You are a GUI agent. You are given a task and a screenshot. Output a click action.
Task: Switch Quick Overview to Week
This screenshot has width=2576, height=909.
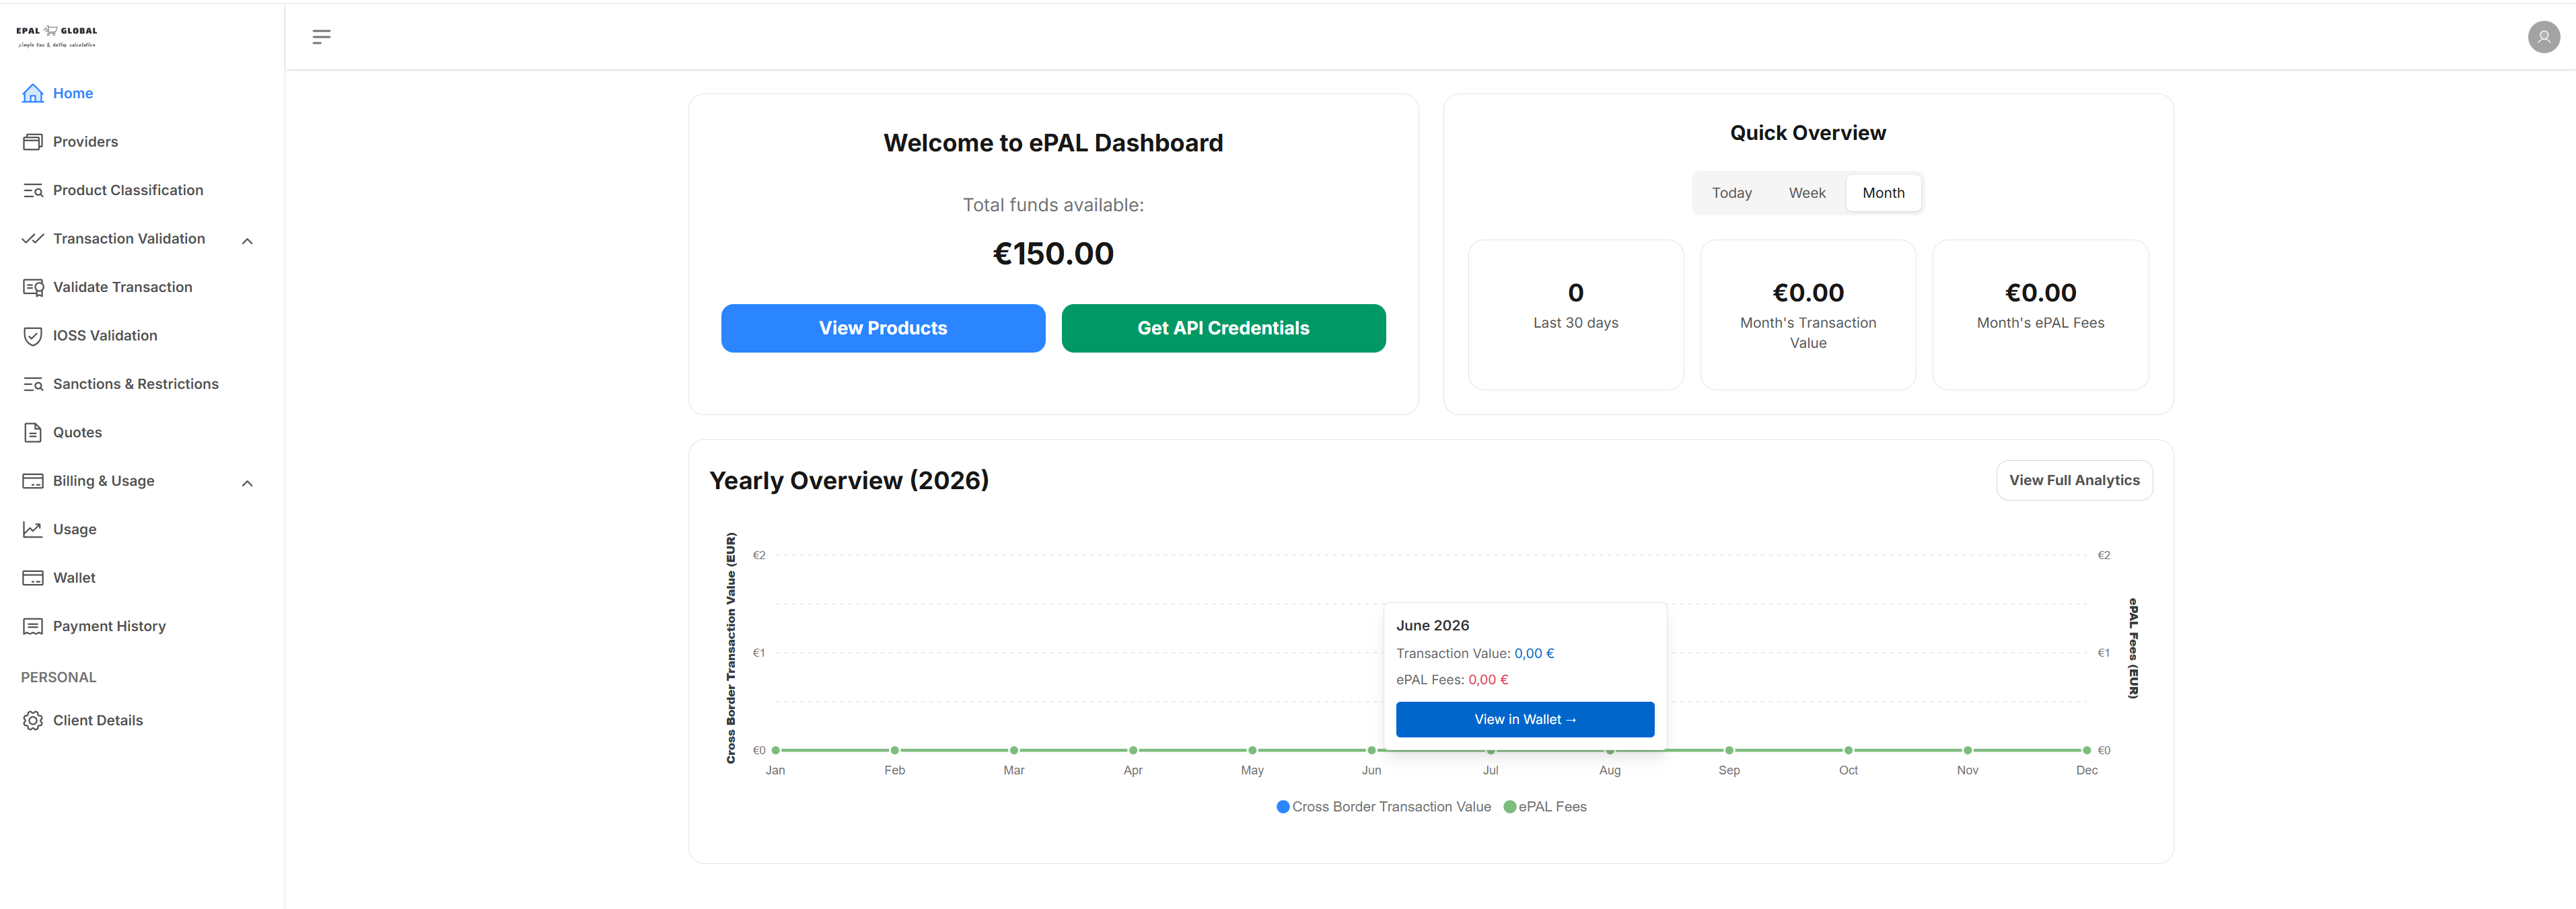1806,193
